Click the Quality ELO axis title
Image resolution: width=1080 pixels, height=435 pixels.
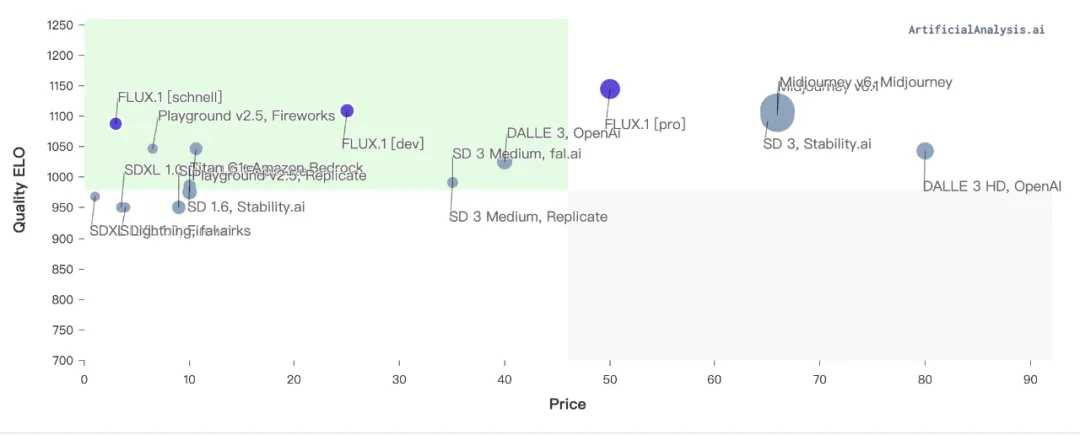point(20,188)
